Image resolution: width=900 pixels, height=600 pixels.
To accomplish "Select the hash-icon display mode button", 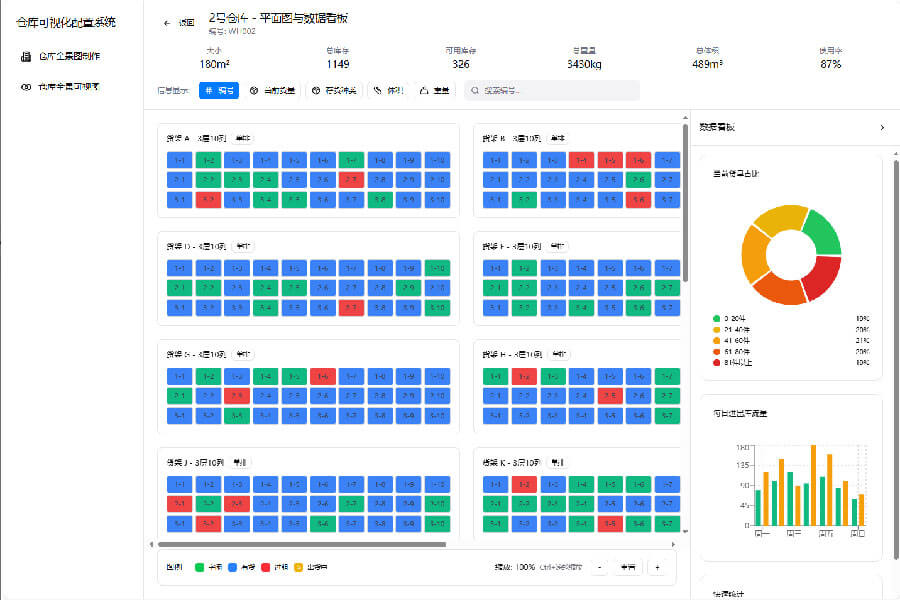I will (219, 91).
